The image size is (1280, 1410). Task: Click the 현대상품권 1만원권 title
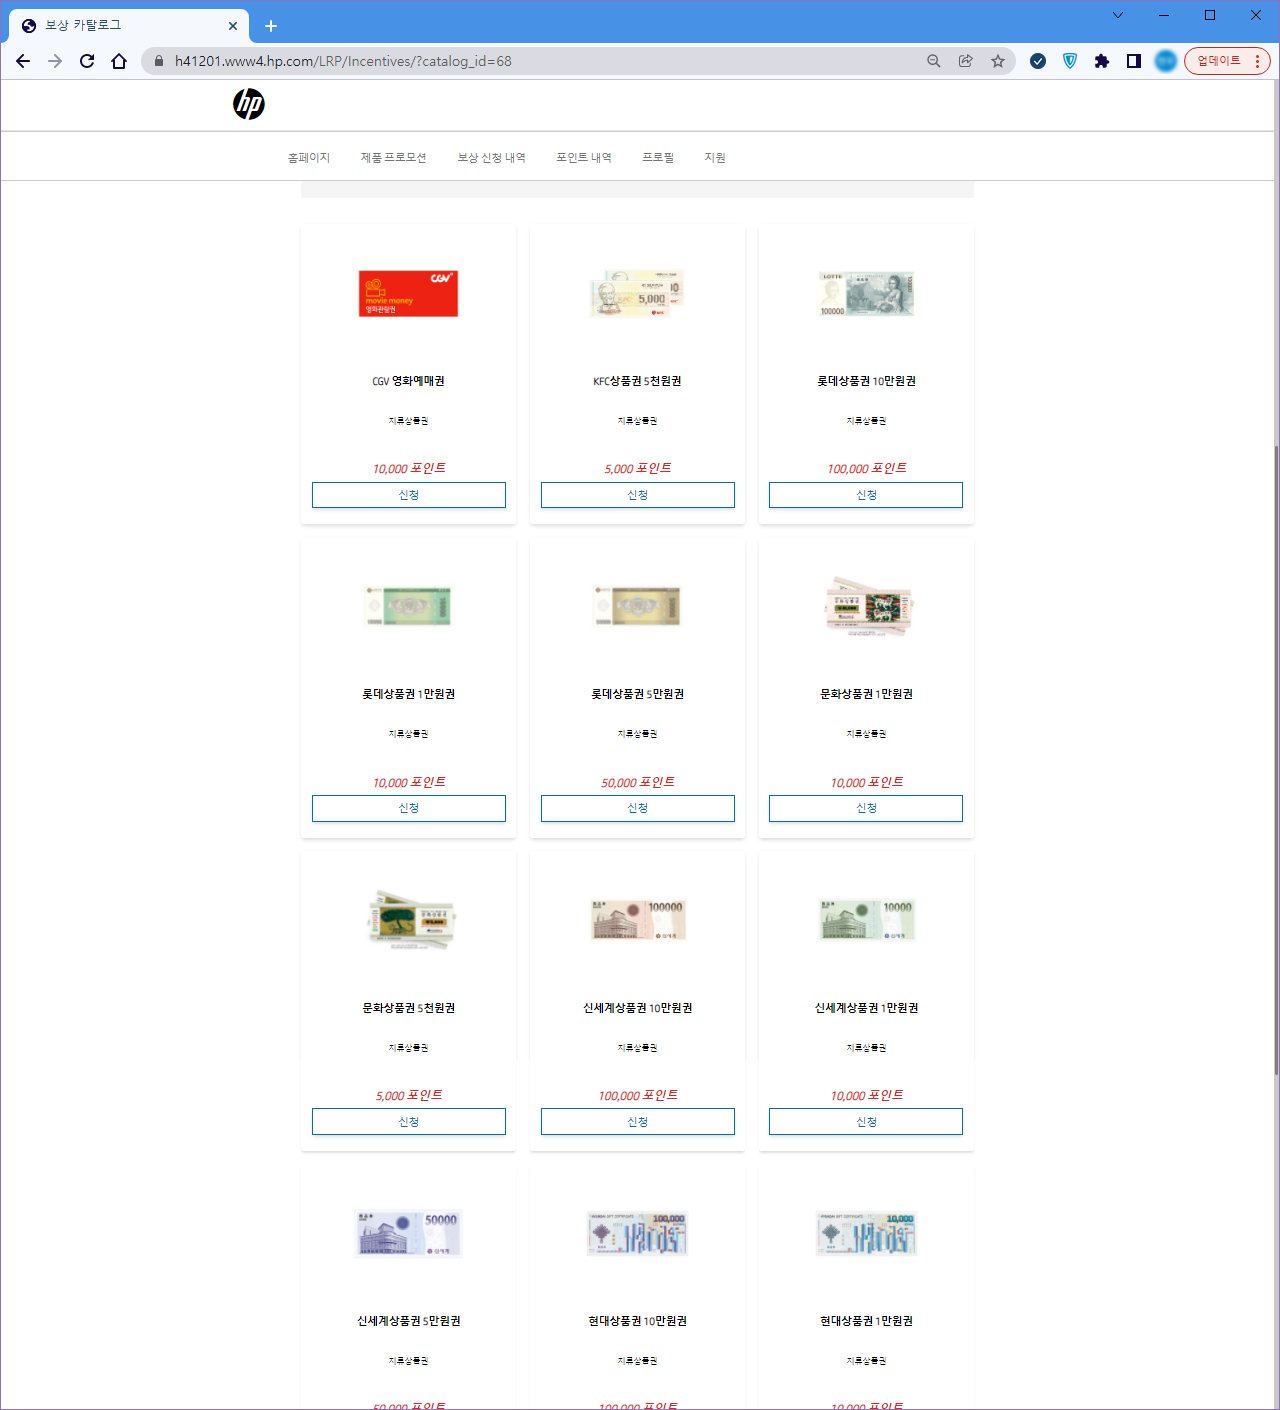866,1321
